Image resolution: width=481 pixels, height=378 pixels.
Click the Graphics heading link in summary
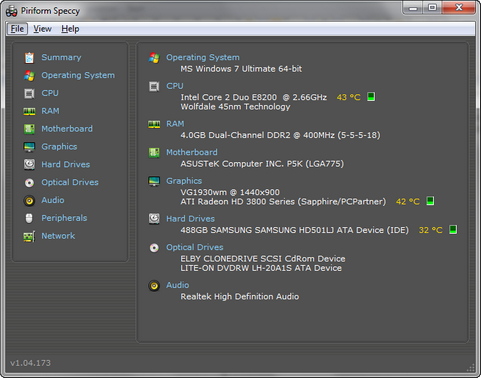[x=184, y=181]
